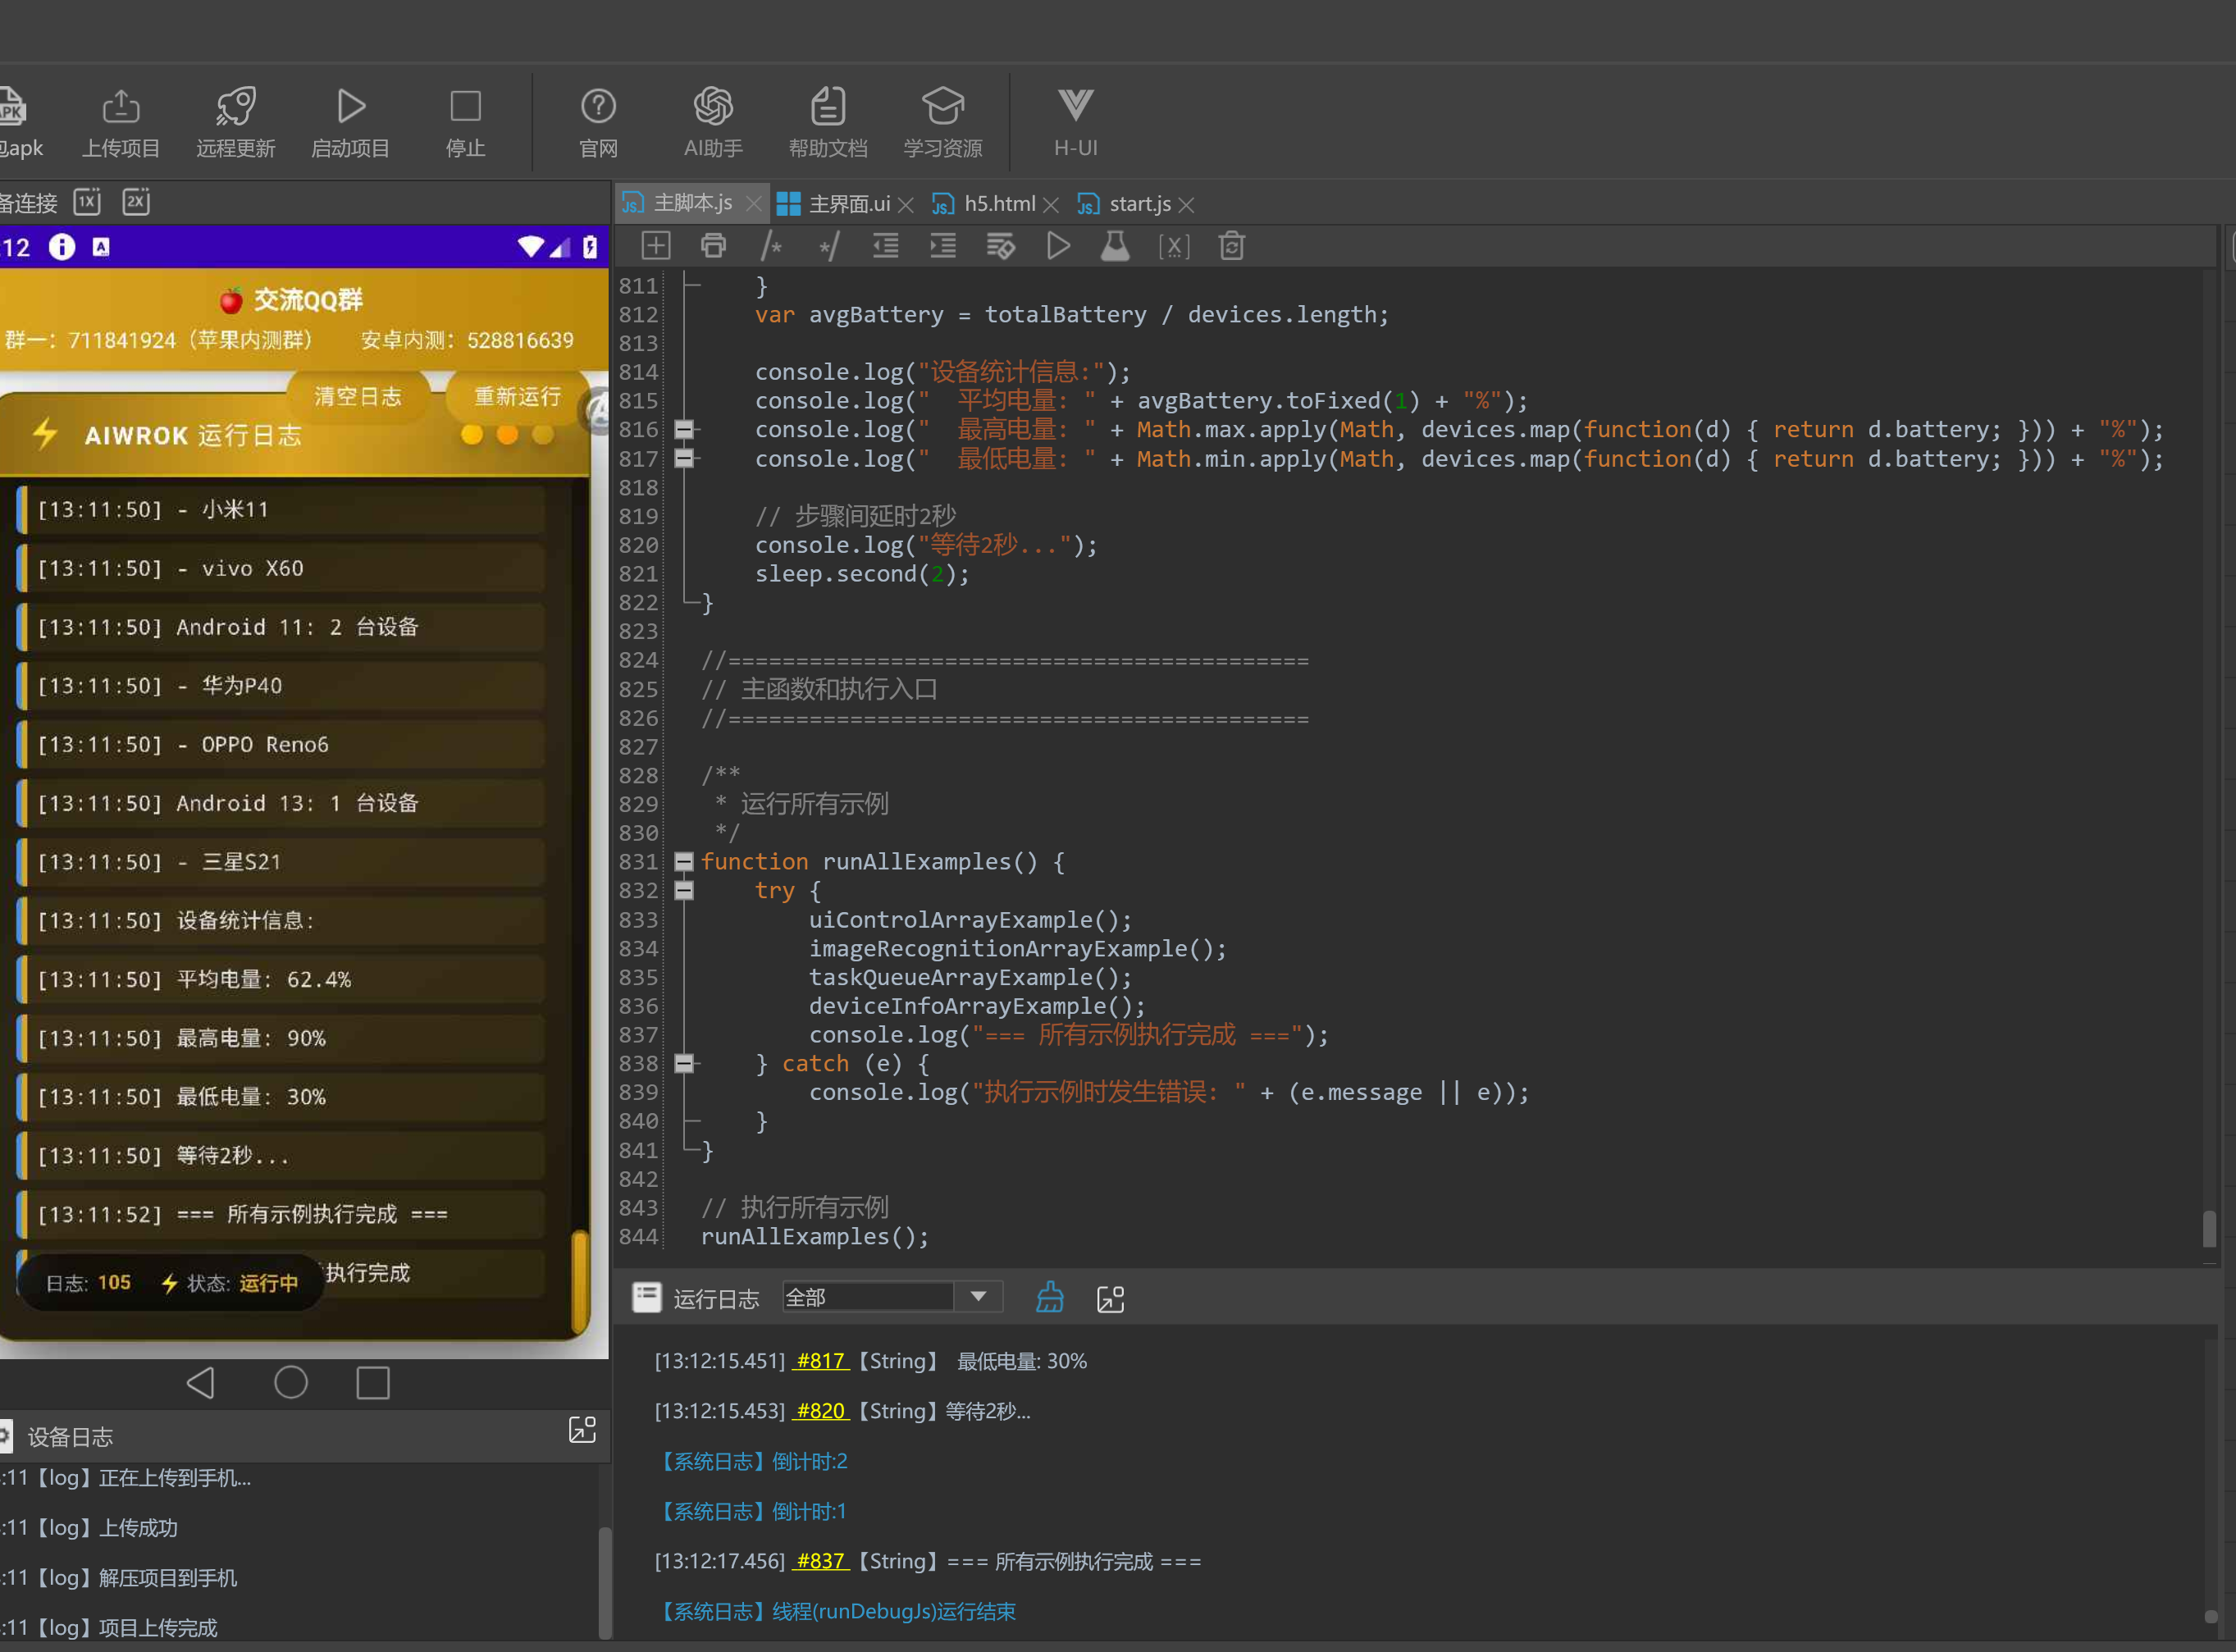Open the 官网 official website icon
This screenshot has height=1652, width=2236.
point(598,122)
